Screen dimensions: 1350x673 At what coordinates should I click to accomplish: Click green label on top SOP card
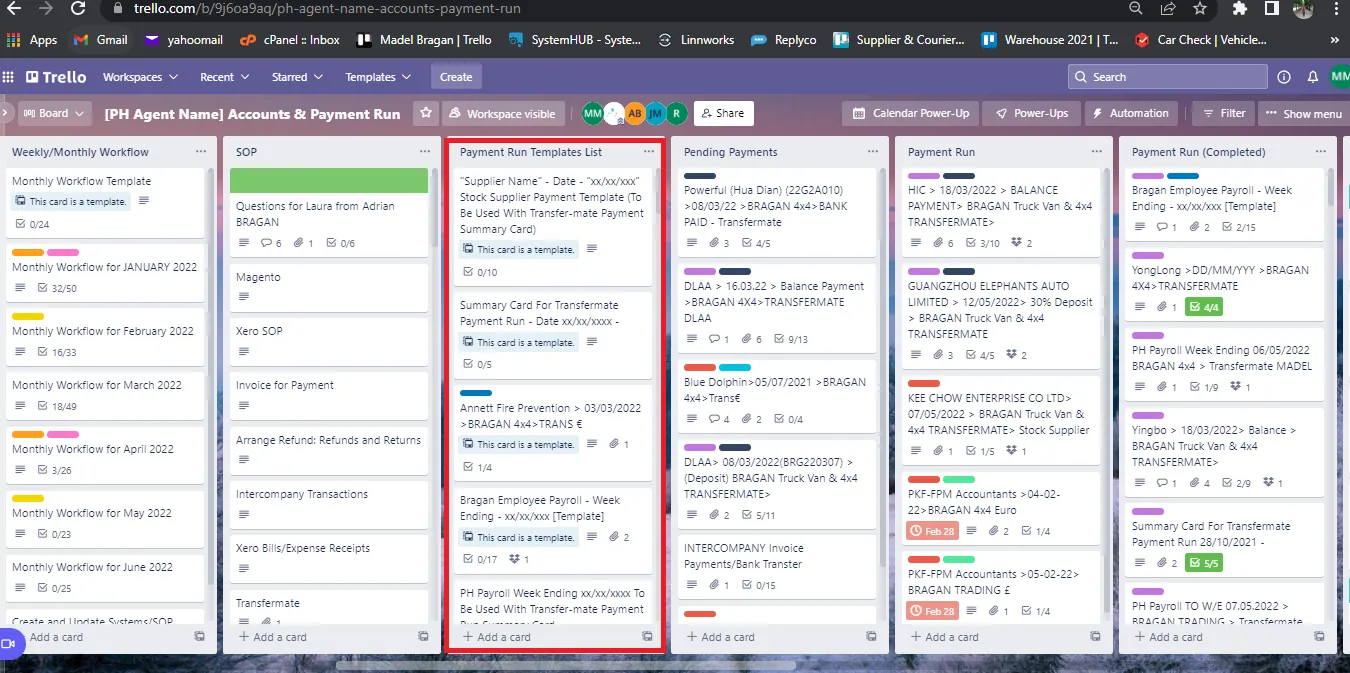329,180
